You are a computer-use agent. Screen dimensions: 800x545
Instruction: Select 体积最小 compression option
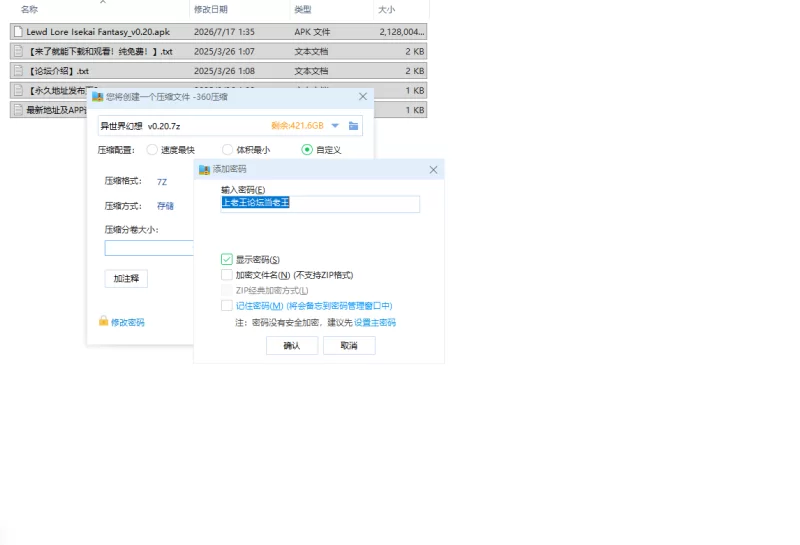pyautogui.click(x=227, y=150)
